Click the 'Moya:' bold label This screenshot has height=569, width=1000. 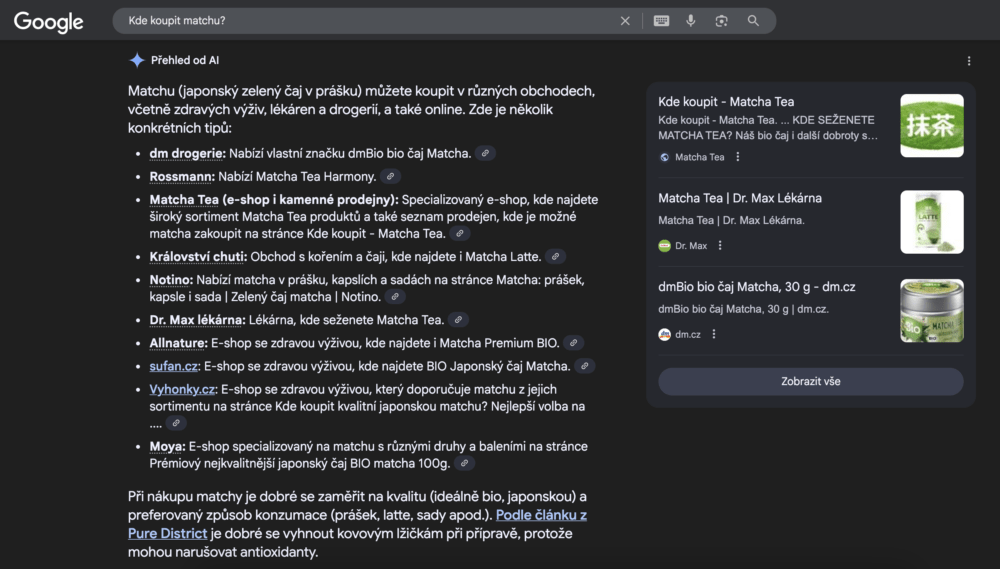click(x=167, y=447)
